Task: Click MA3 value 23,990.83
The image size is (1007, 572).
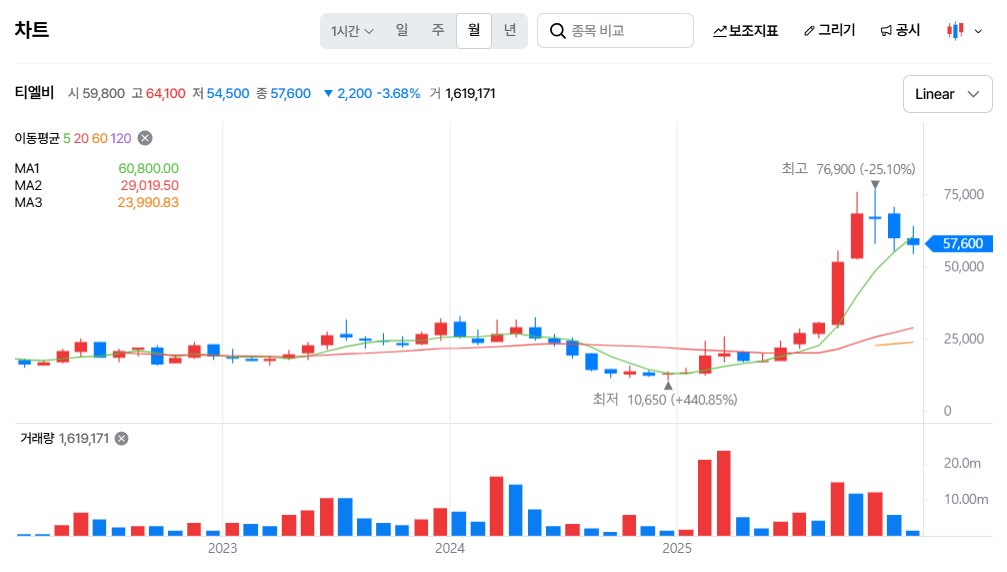Action: pyautogui.click(x=148, y=202)
